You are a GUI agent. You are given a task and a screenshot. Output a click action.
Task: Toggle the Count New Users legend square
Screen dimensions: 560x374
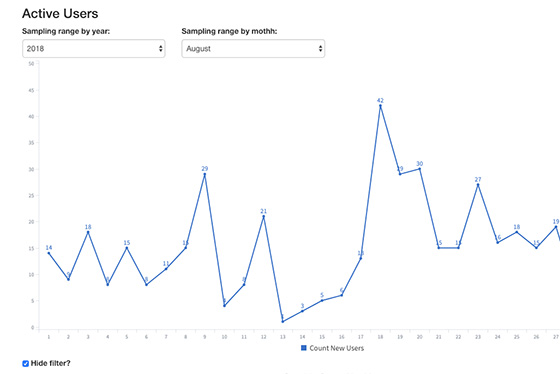(x=304, y=348)
